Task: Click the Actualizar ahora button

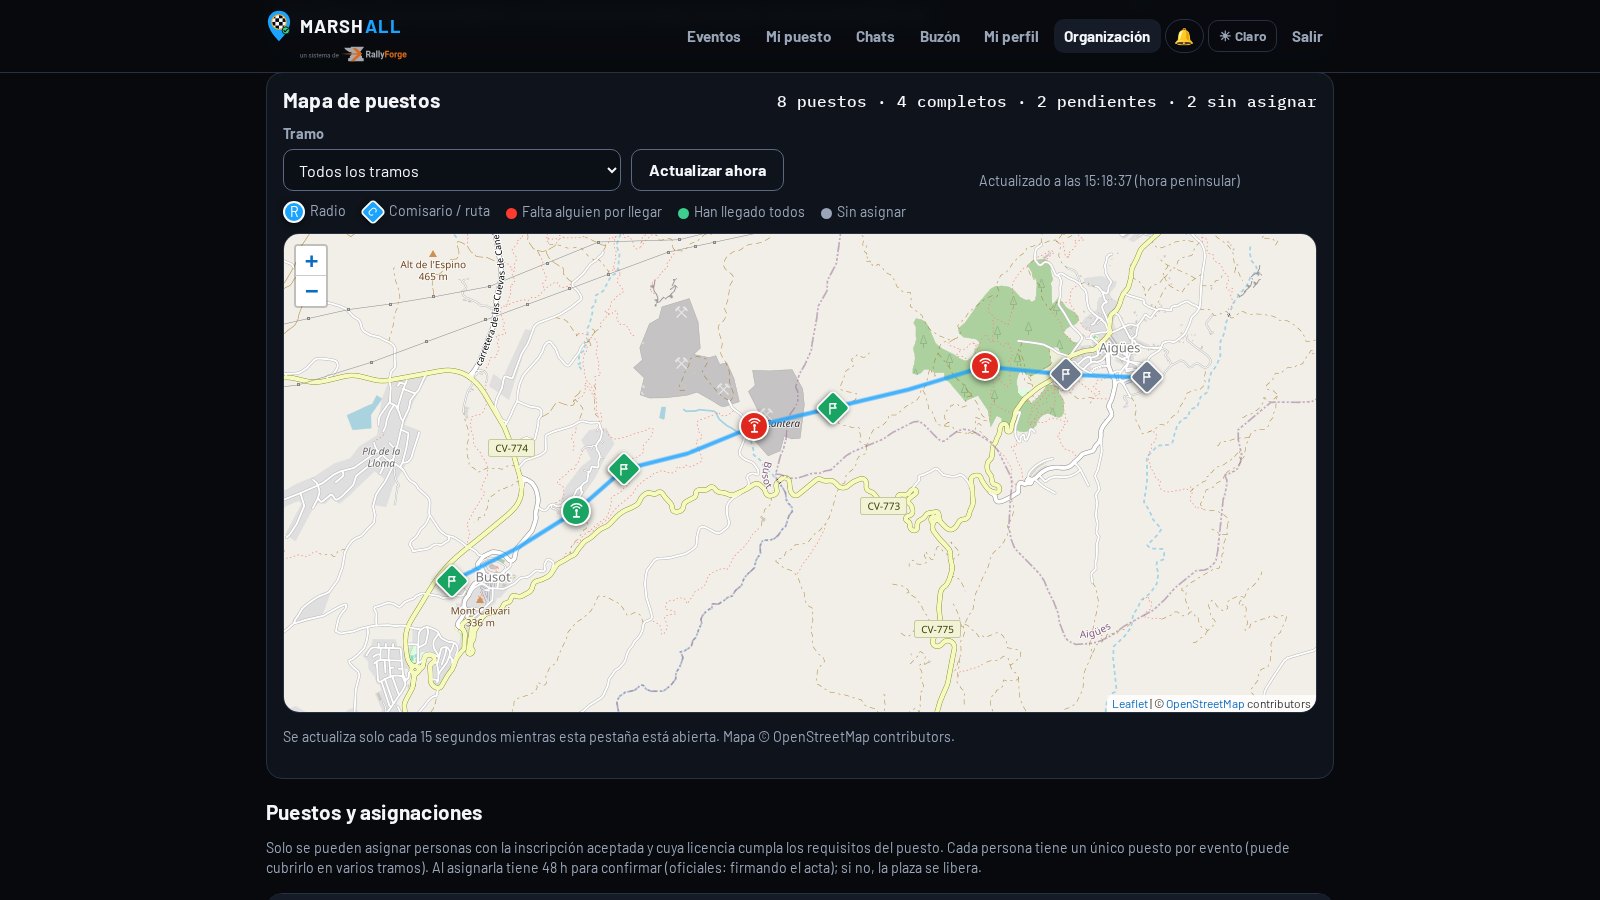Action: coord(707,170)
